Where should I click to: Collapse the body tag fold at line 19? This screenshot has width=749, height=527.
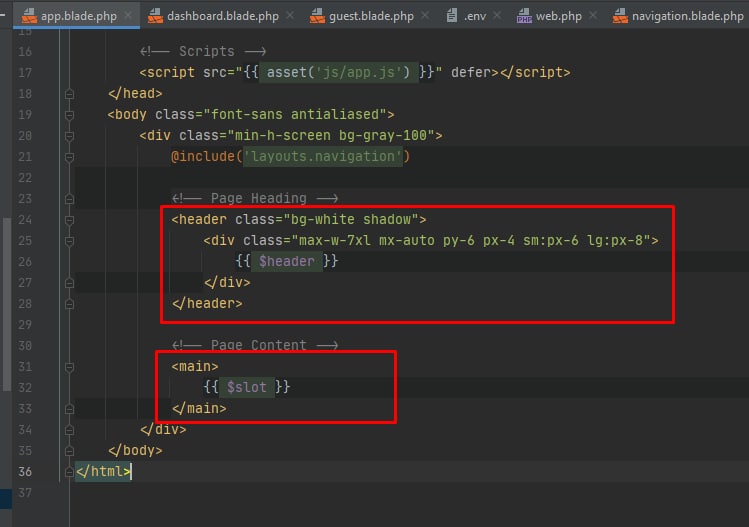coord(69,115)
